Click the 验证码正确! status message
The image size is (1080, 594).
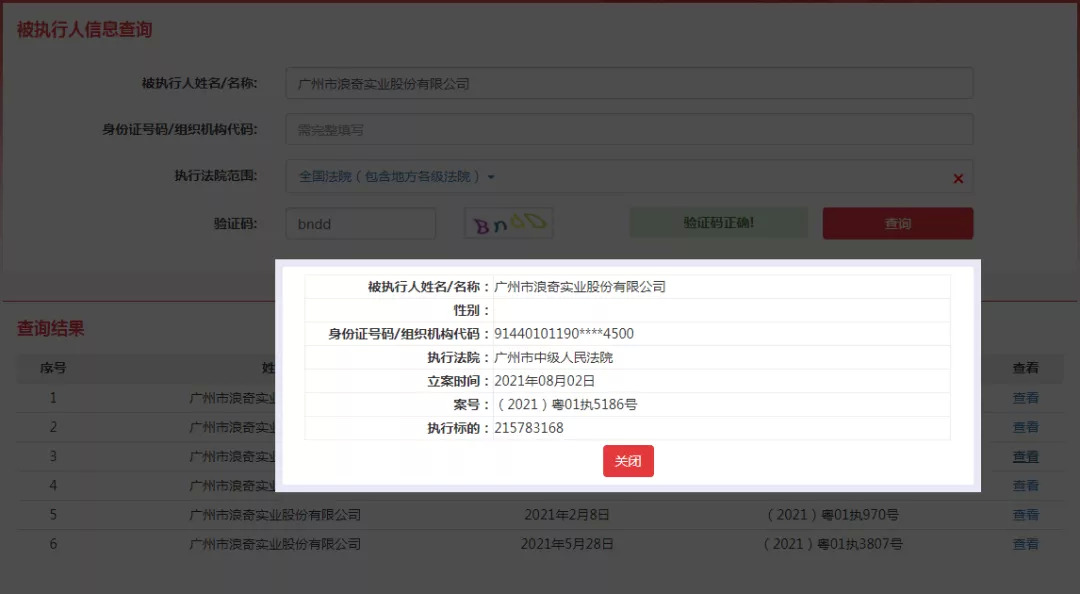718,223
